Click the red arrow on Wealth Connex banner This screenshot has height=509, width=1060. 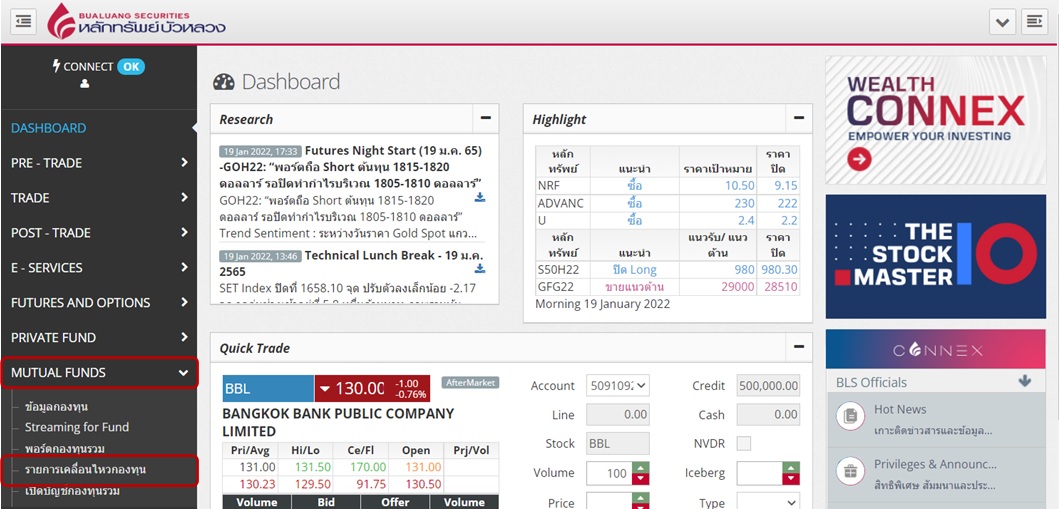pyautogui.click(x=858, y=159)
